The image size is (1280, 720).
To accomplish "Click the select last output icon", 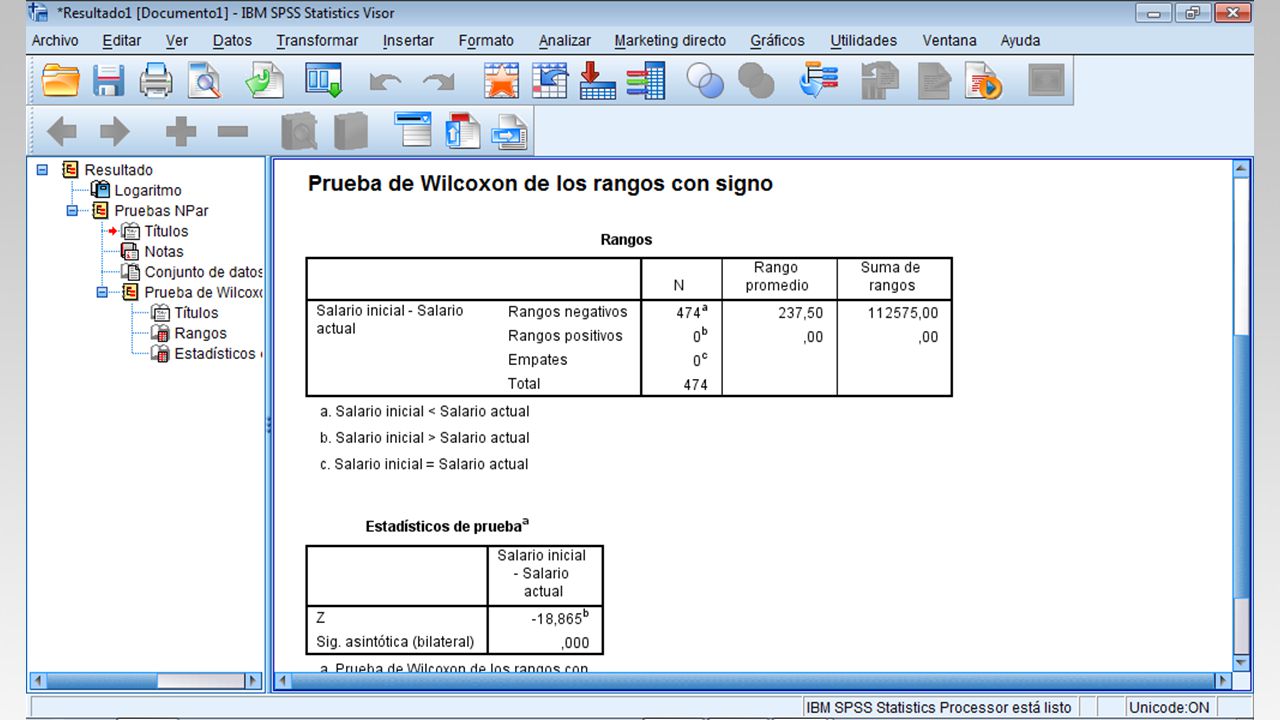I will point(817,81).
